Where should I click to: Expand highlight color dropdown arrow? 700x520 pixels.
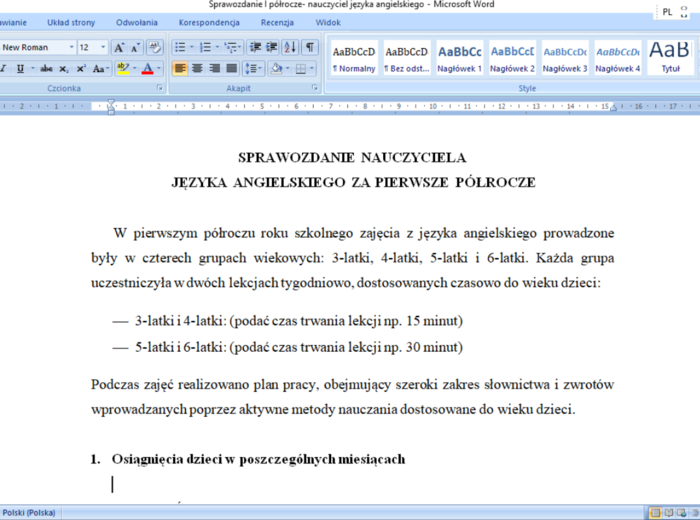134,69
